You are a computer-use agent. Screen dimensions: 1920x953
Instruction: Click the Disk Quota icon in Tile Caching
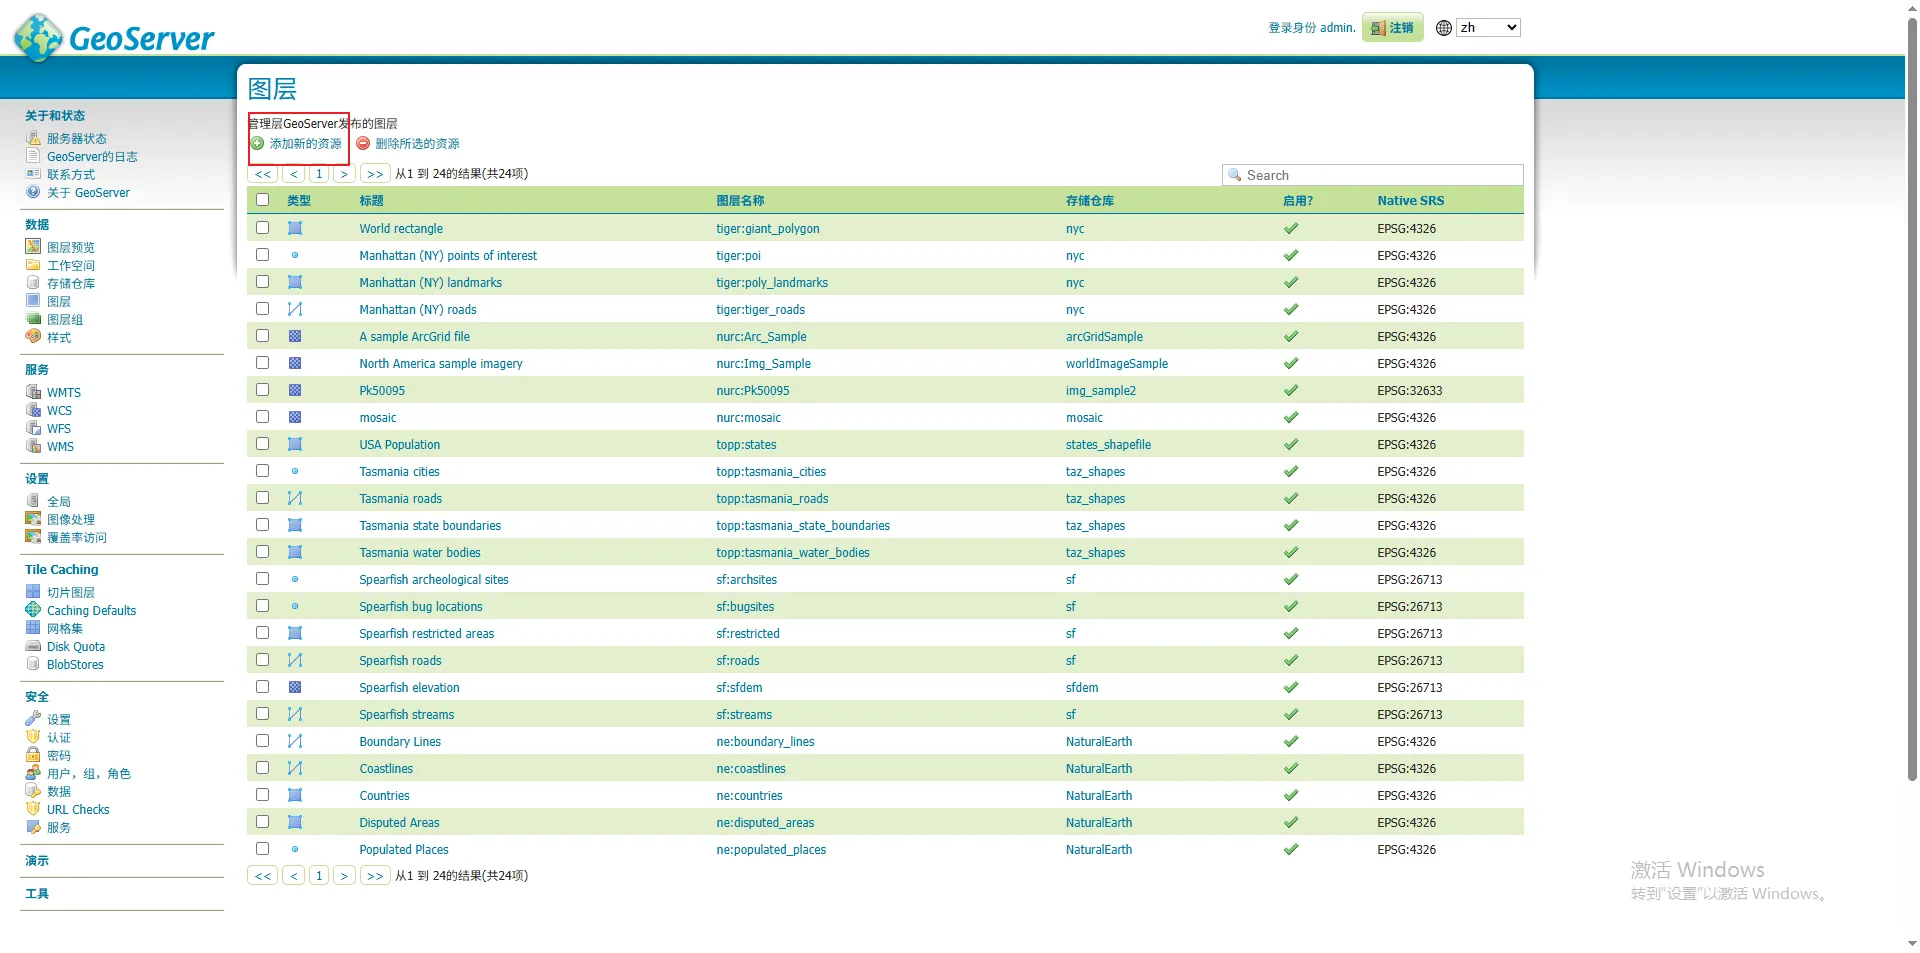33,646
